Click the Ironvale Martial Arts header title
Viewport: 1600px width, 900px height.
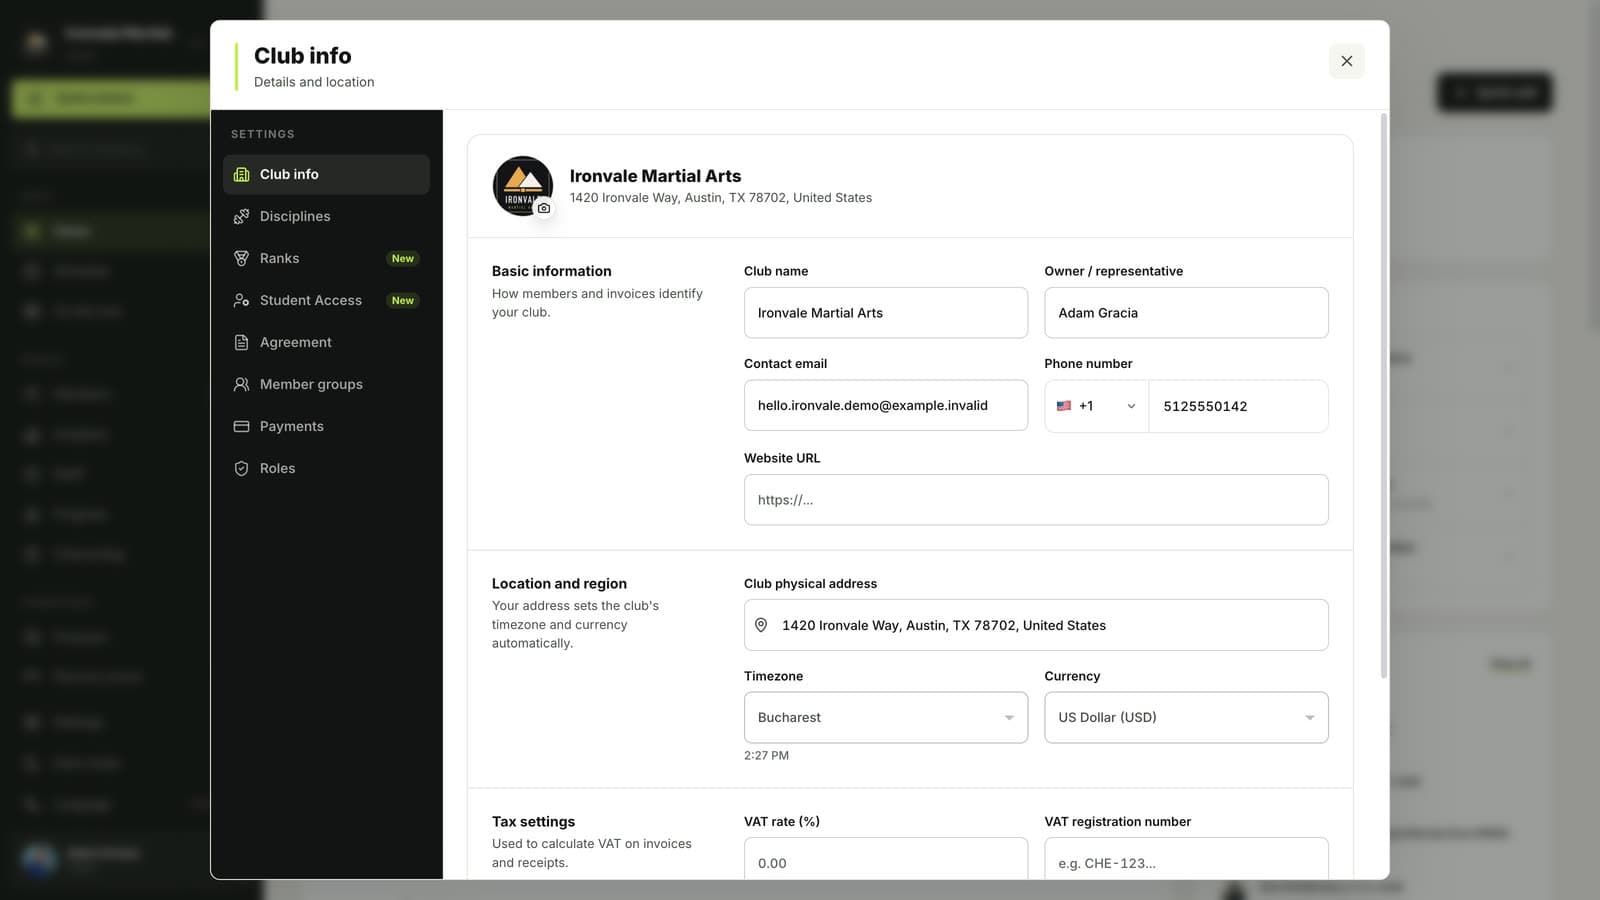(x=655, y=176)
